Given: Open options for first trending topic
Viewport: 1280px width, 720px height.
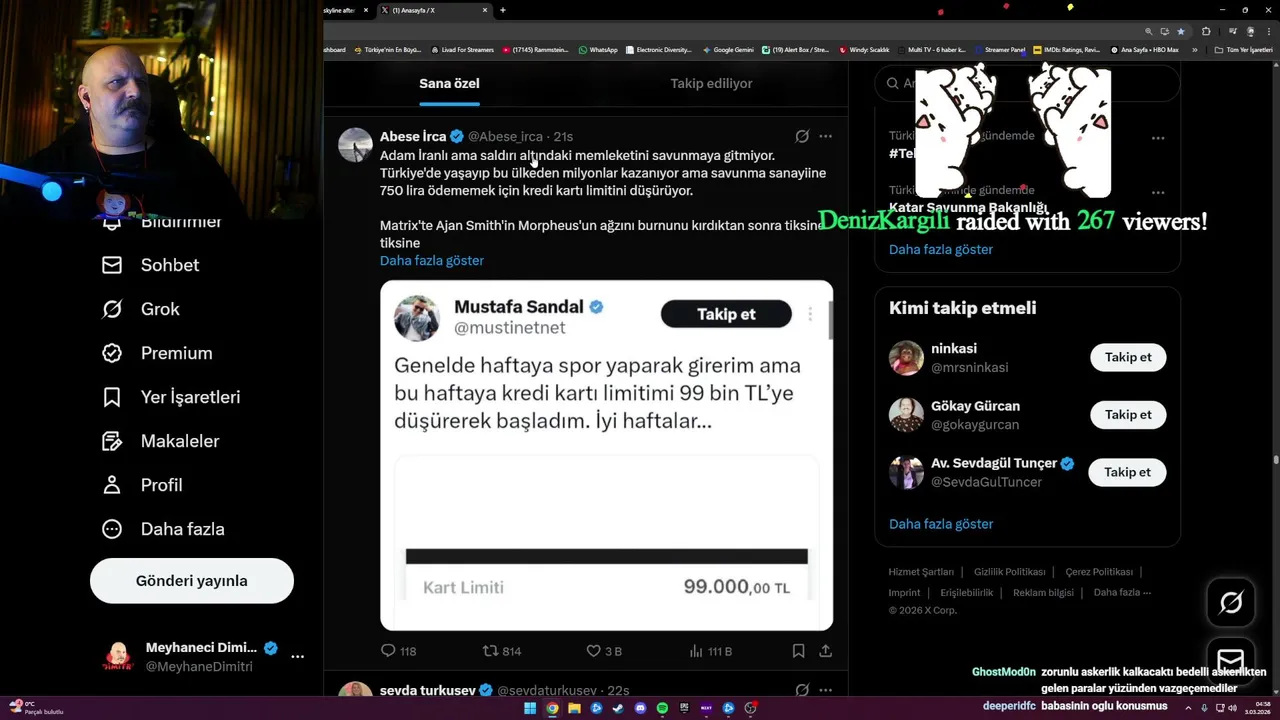Looking at the screenshot, I should [x=1157, y=138].
